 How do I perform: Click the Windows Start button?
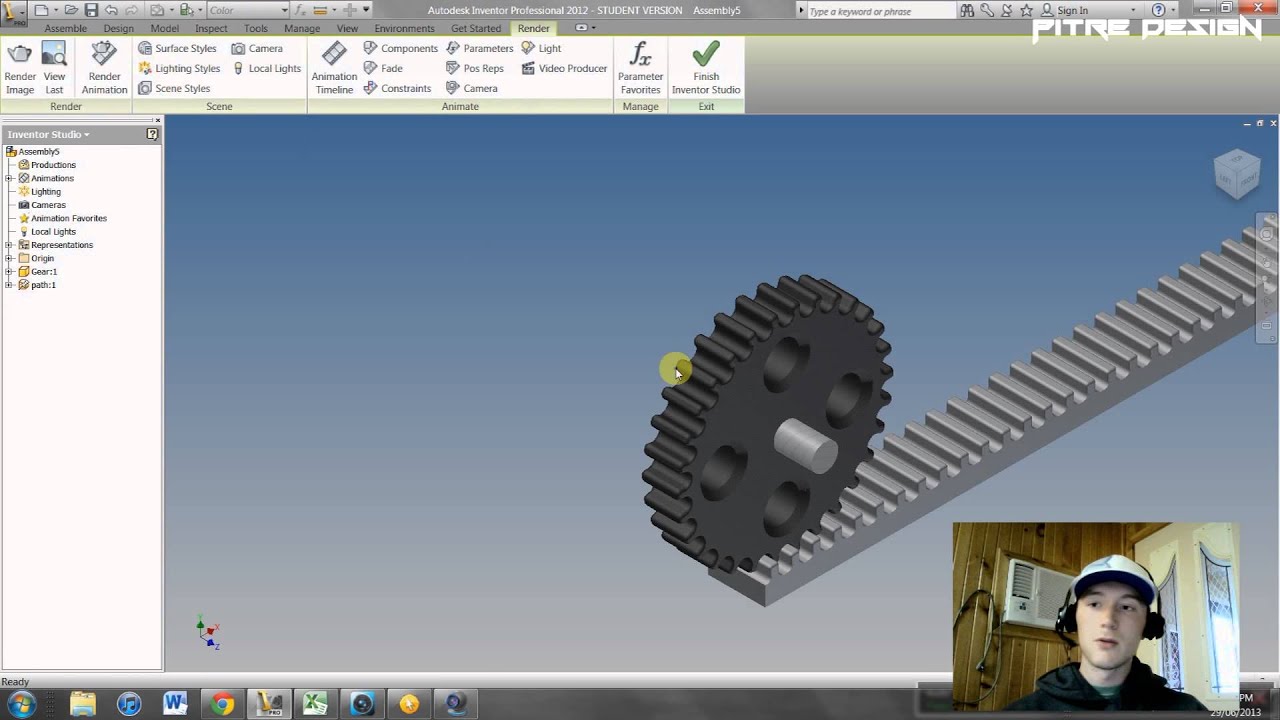click(x=21, y=704)
